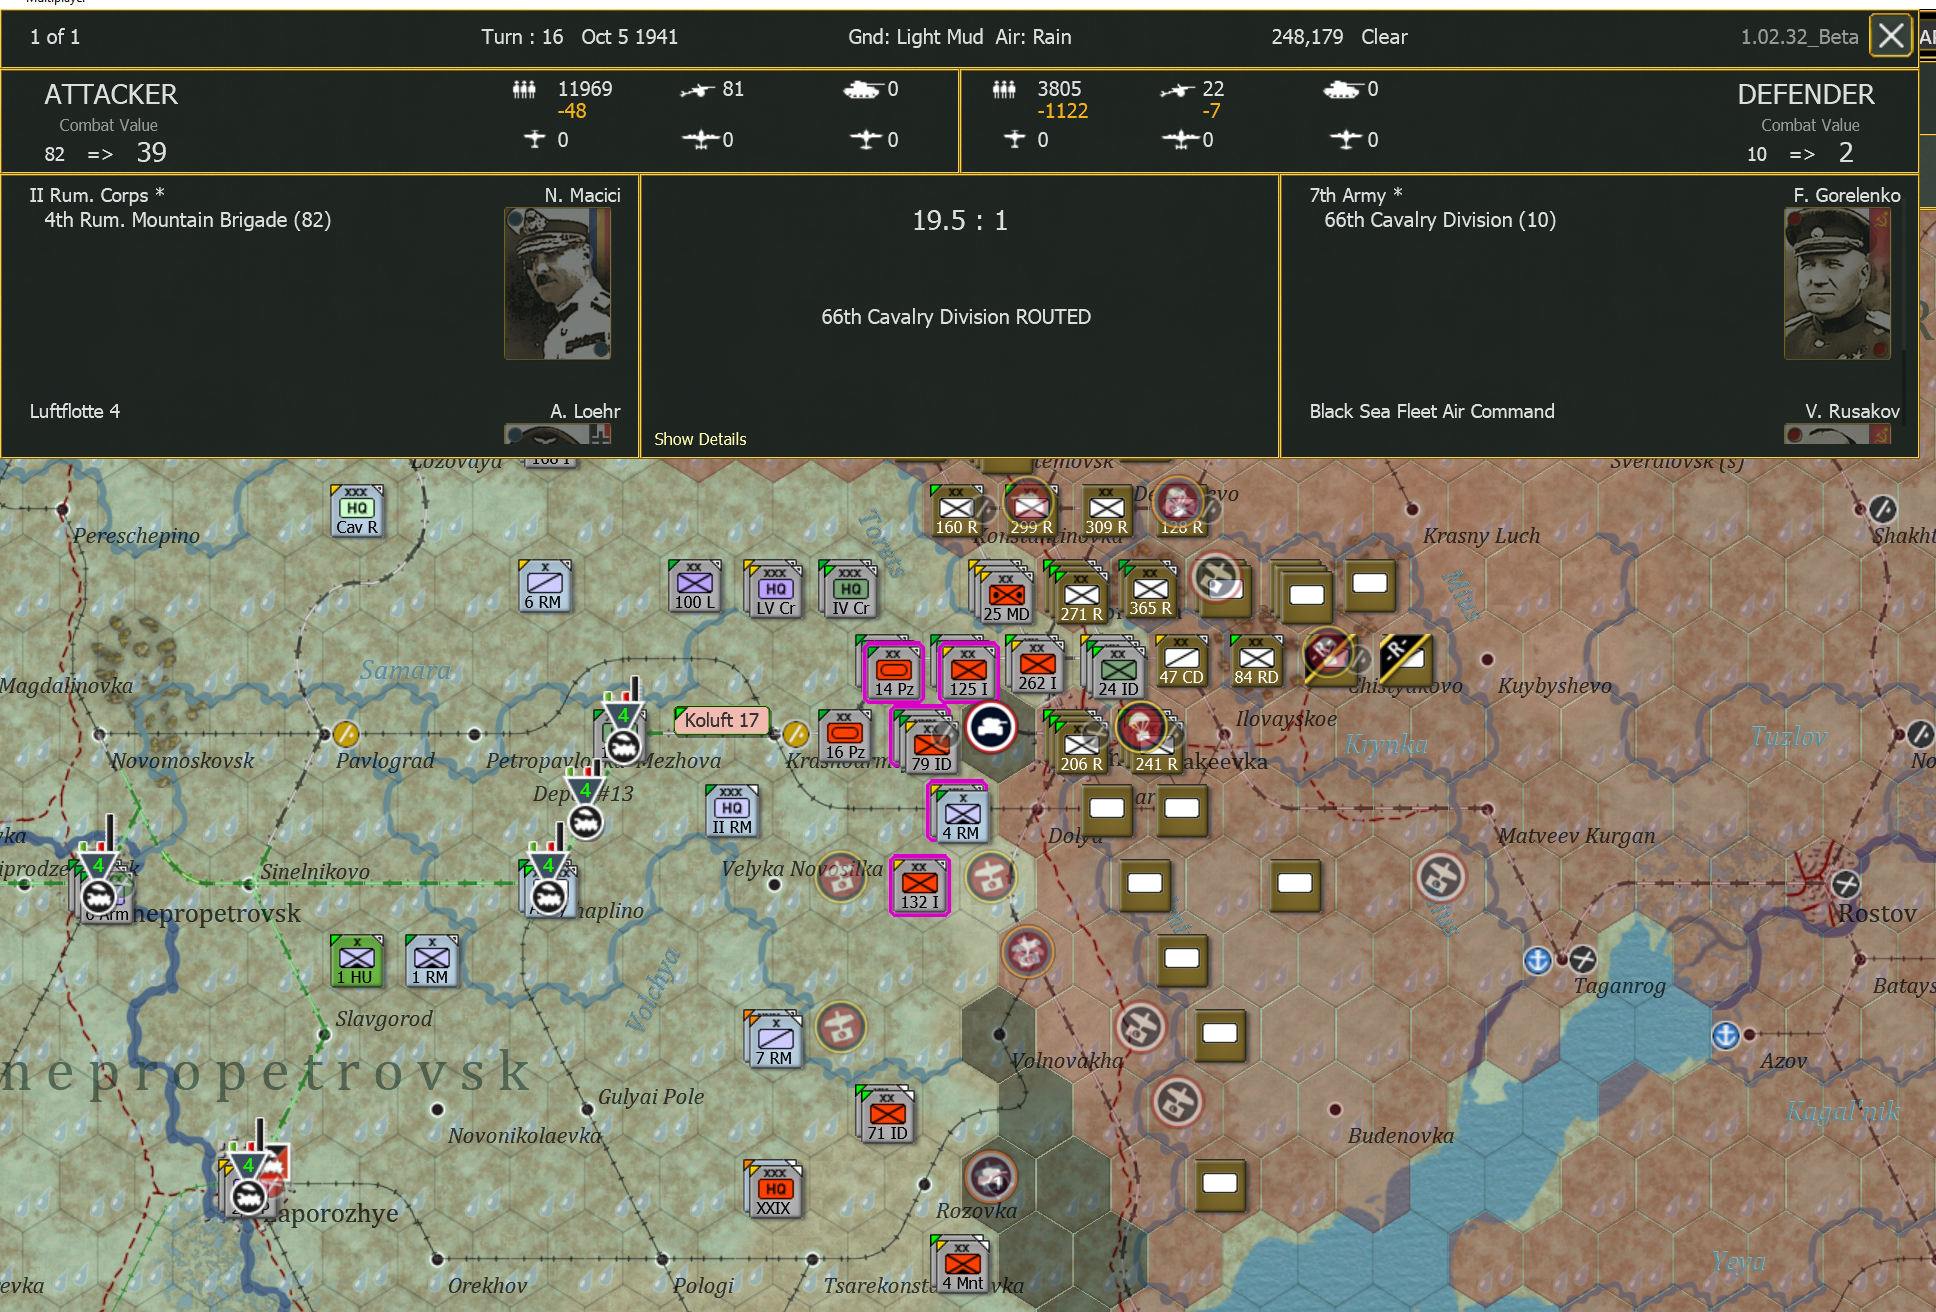
Task: Click the Pavlograd airfield marker
Action: (x=346, y=734)
